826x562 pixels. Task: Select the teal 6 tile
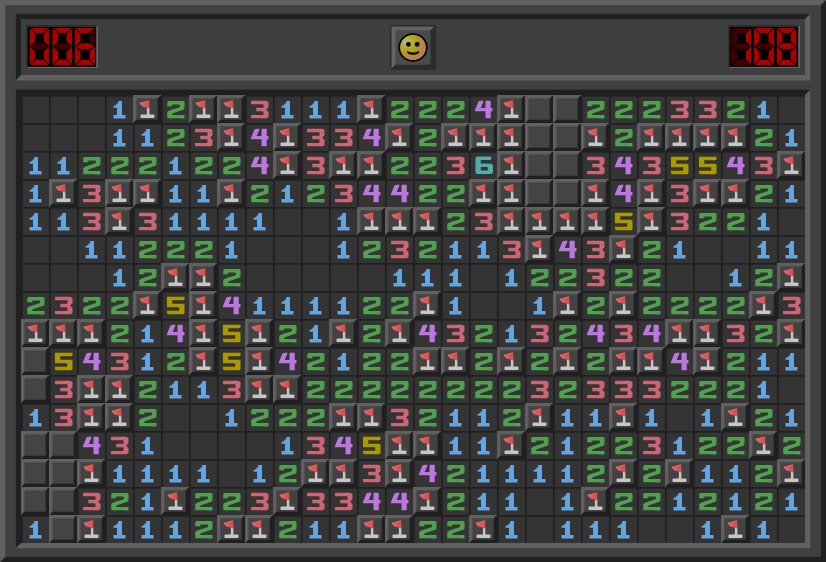[x=484, y=165]
